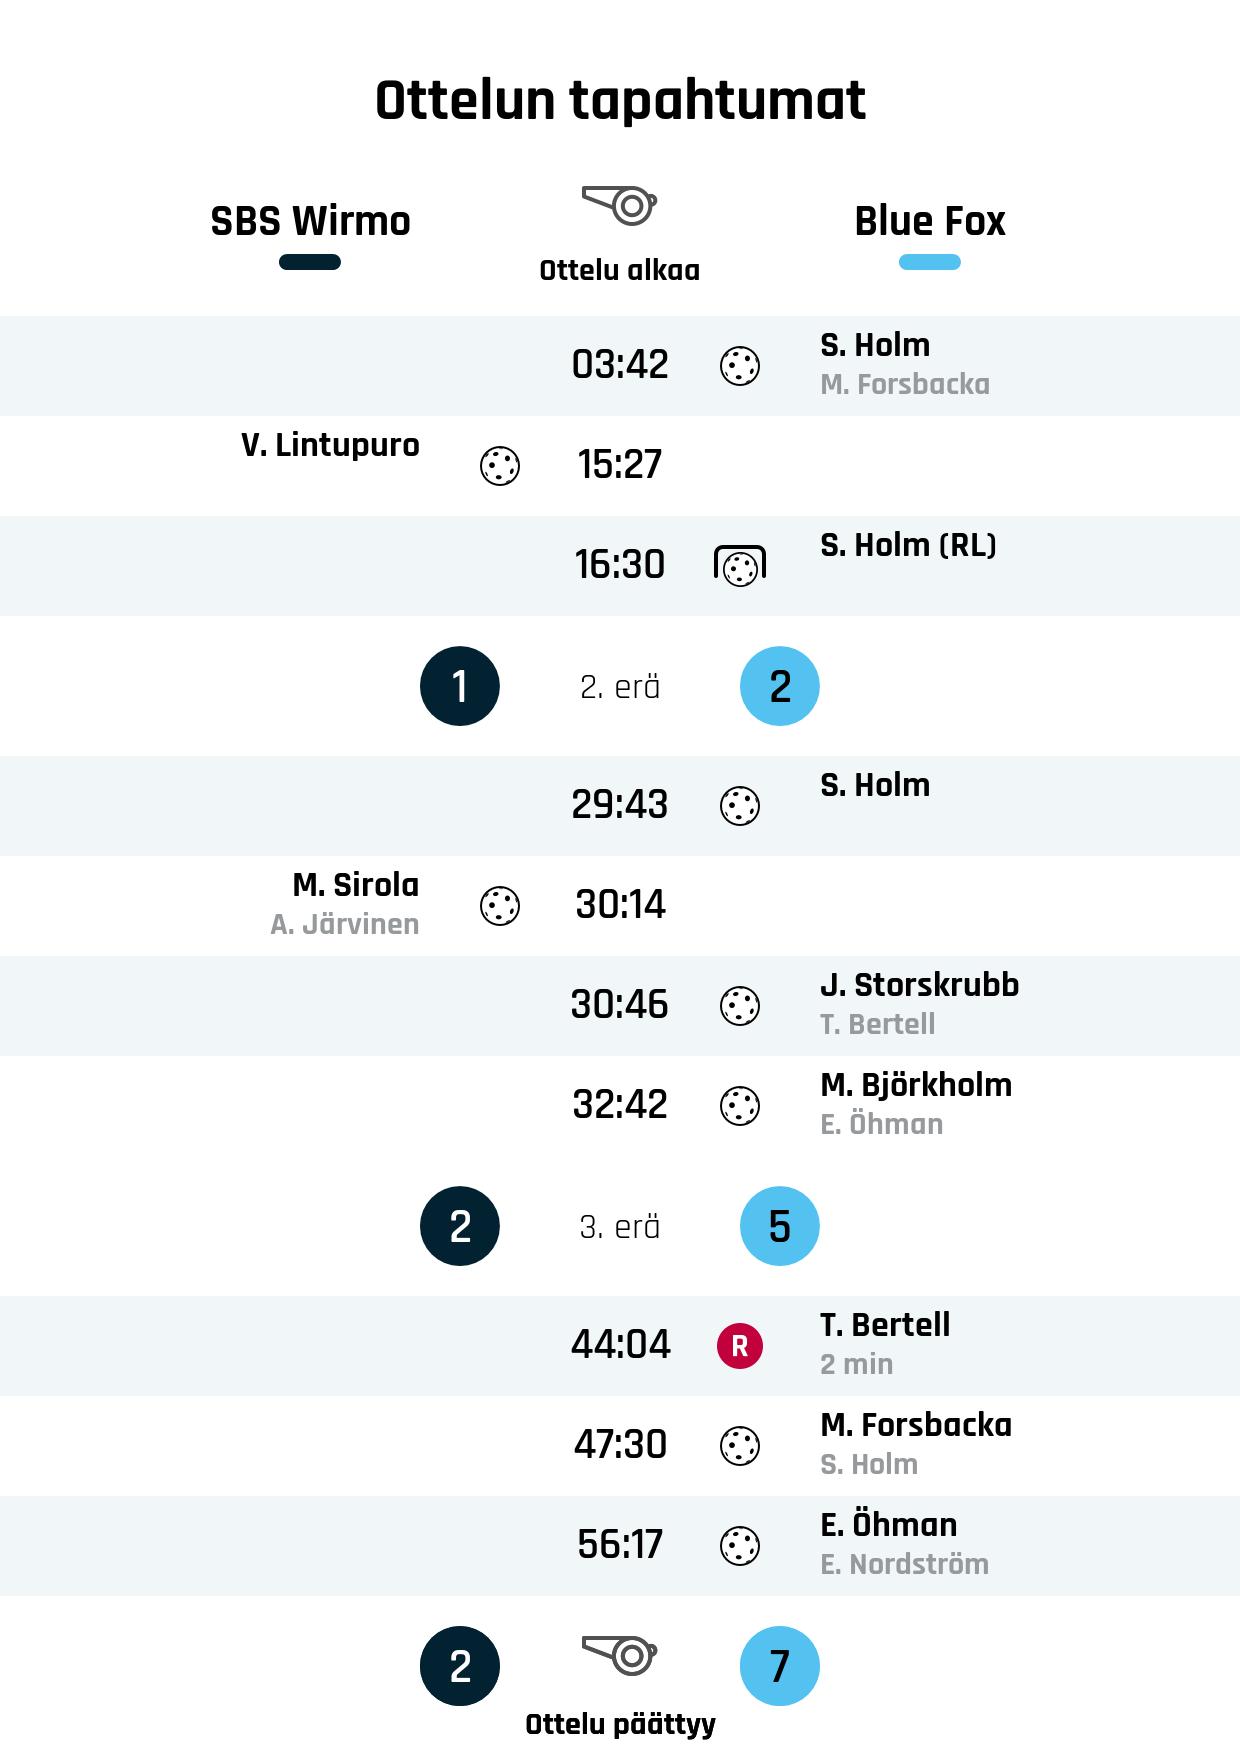Click scorer V. Lintupuro
Viewport: 1240px width, 1758px height.
(330, 445)
